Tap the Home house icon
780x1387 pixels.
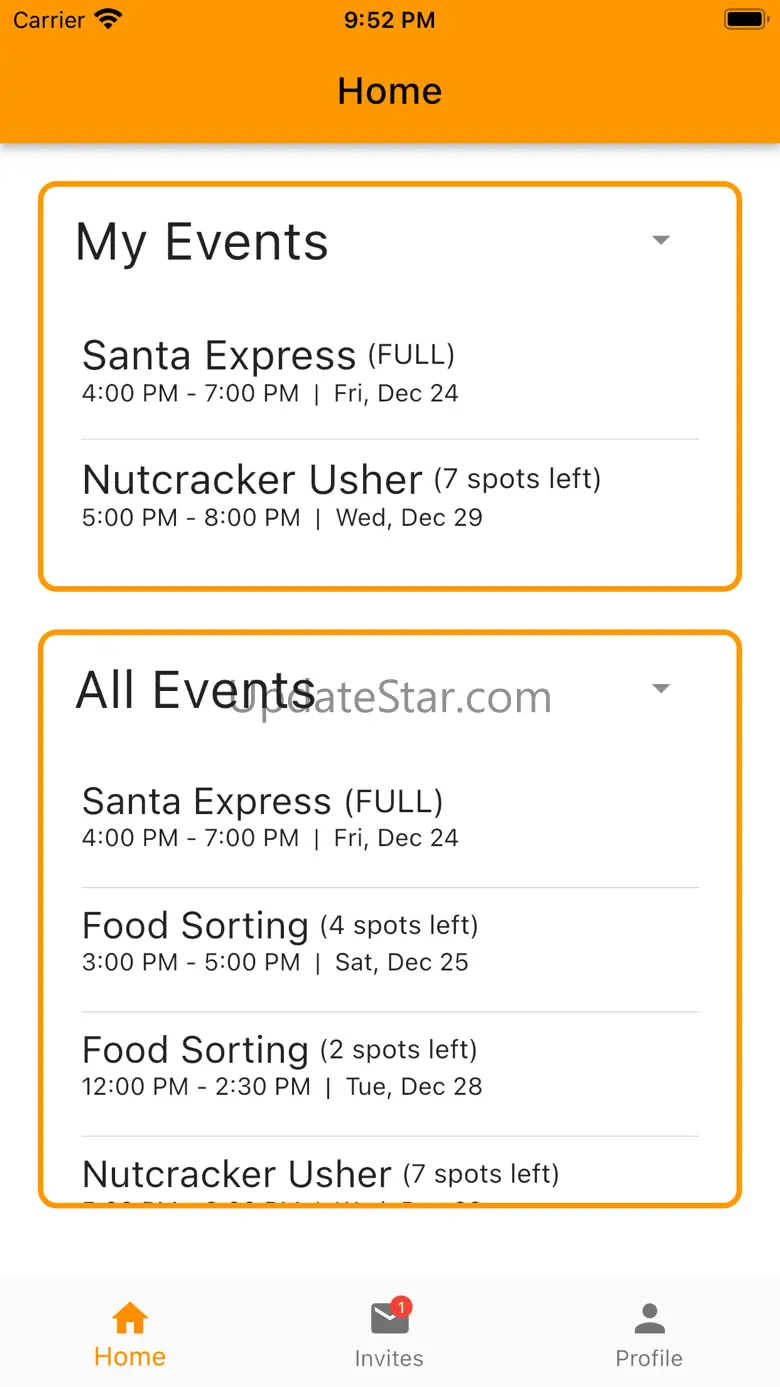click(x=130, y=1318)
